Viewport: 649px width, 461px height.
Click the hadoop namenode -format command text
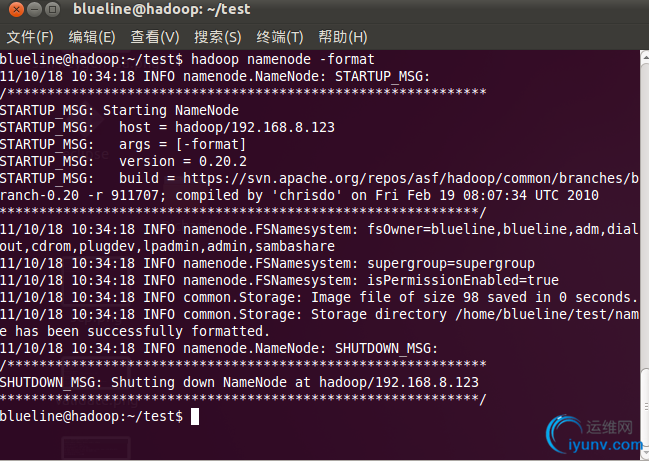click(x=283, y=59)
